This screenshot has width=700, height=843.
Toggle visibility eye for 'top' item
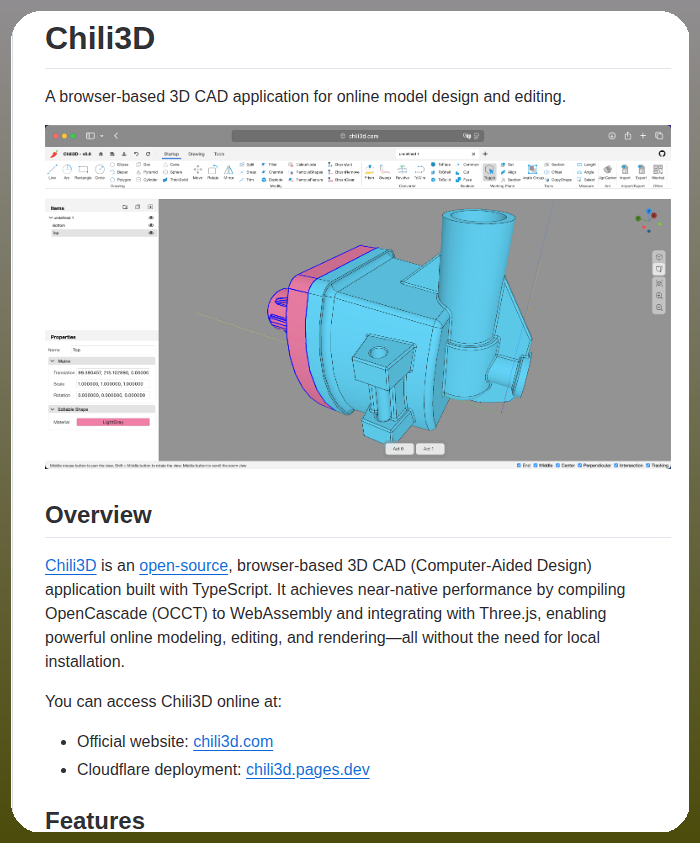(x=151, y=233)
